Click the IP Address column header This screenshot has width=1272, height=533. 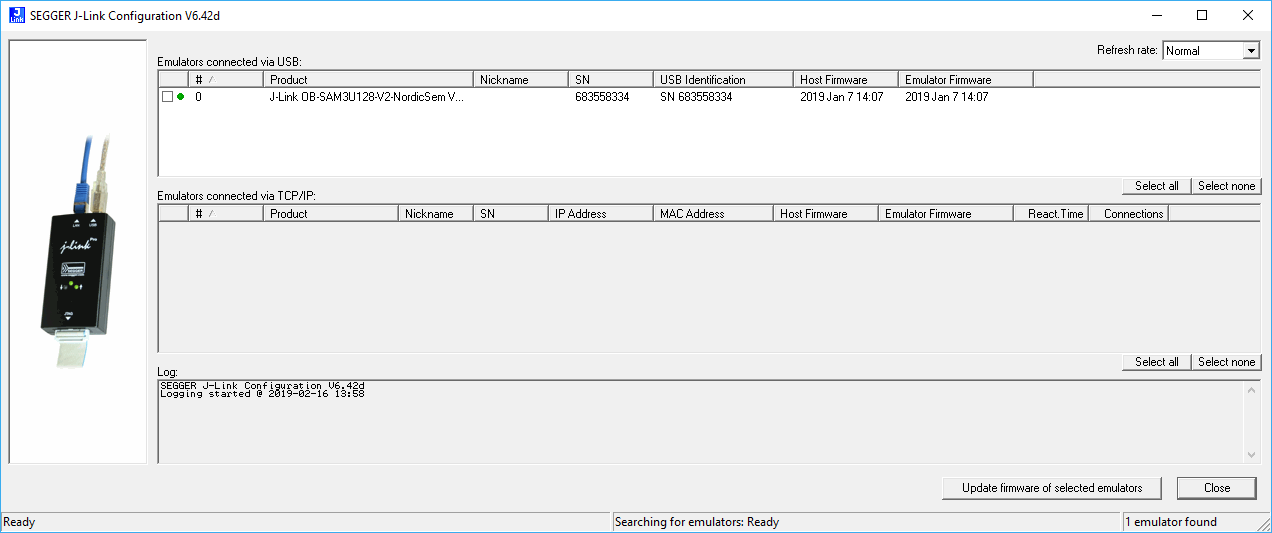pos(601,213)
